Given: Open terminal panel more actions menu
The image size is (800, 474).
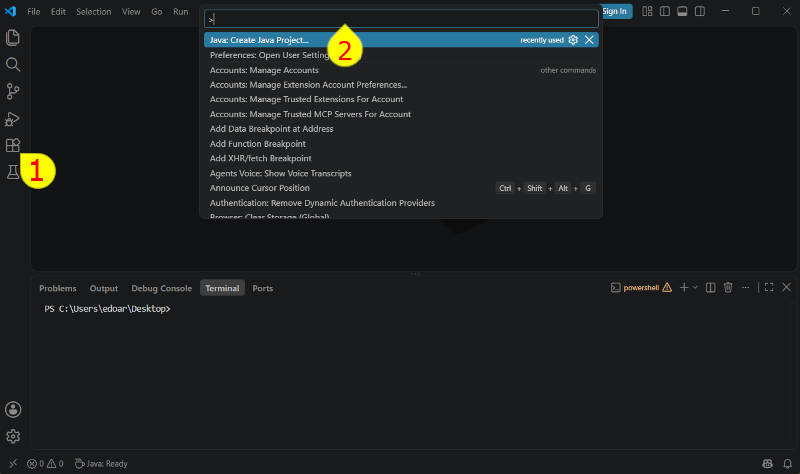Looking at the screenshot, I should tap(745, 288).
